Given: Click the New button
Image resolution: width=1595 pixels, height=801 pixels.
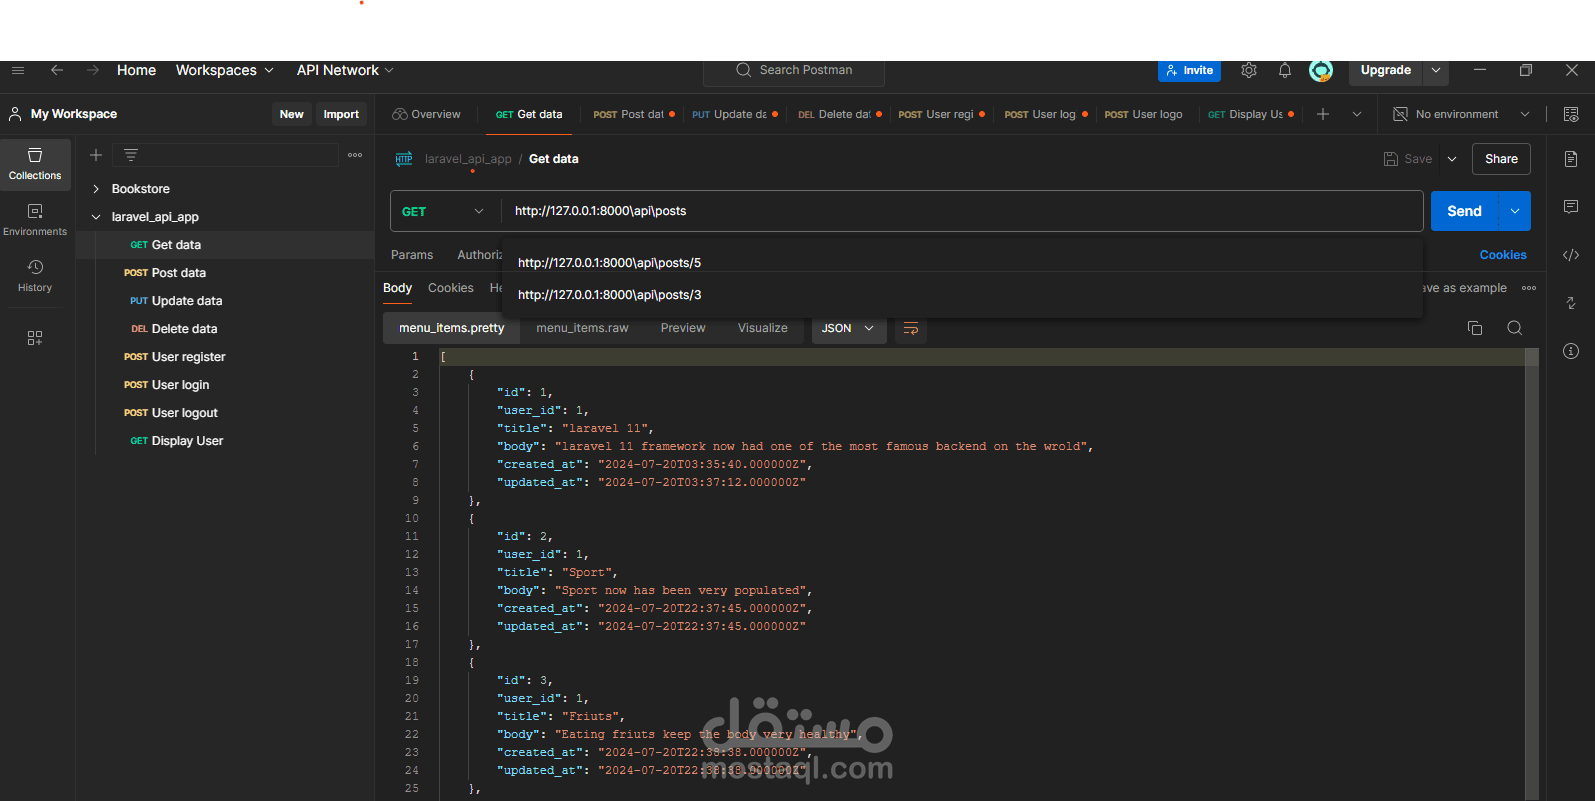Looking at the screenshot, I should point(292,114).
